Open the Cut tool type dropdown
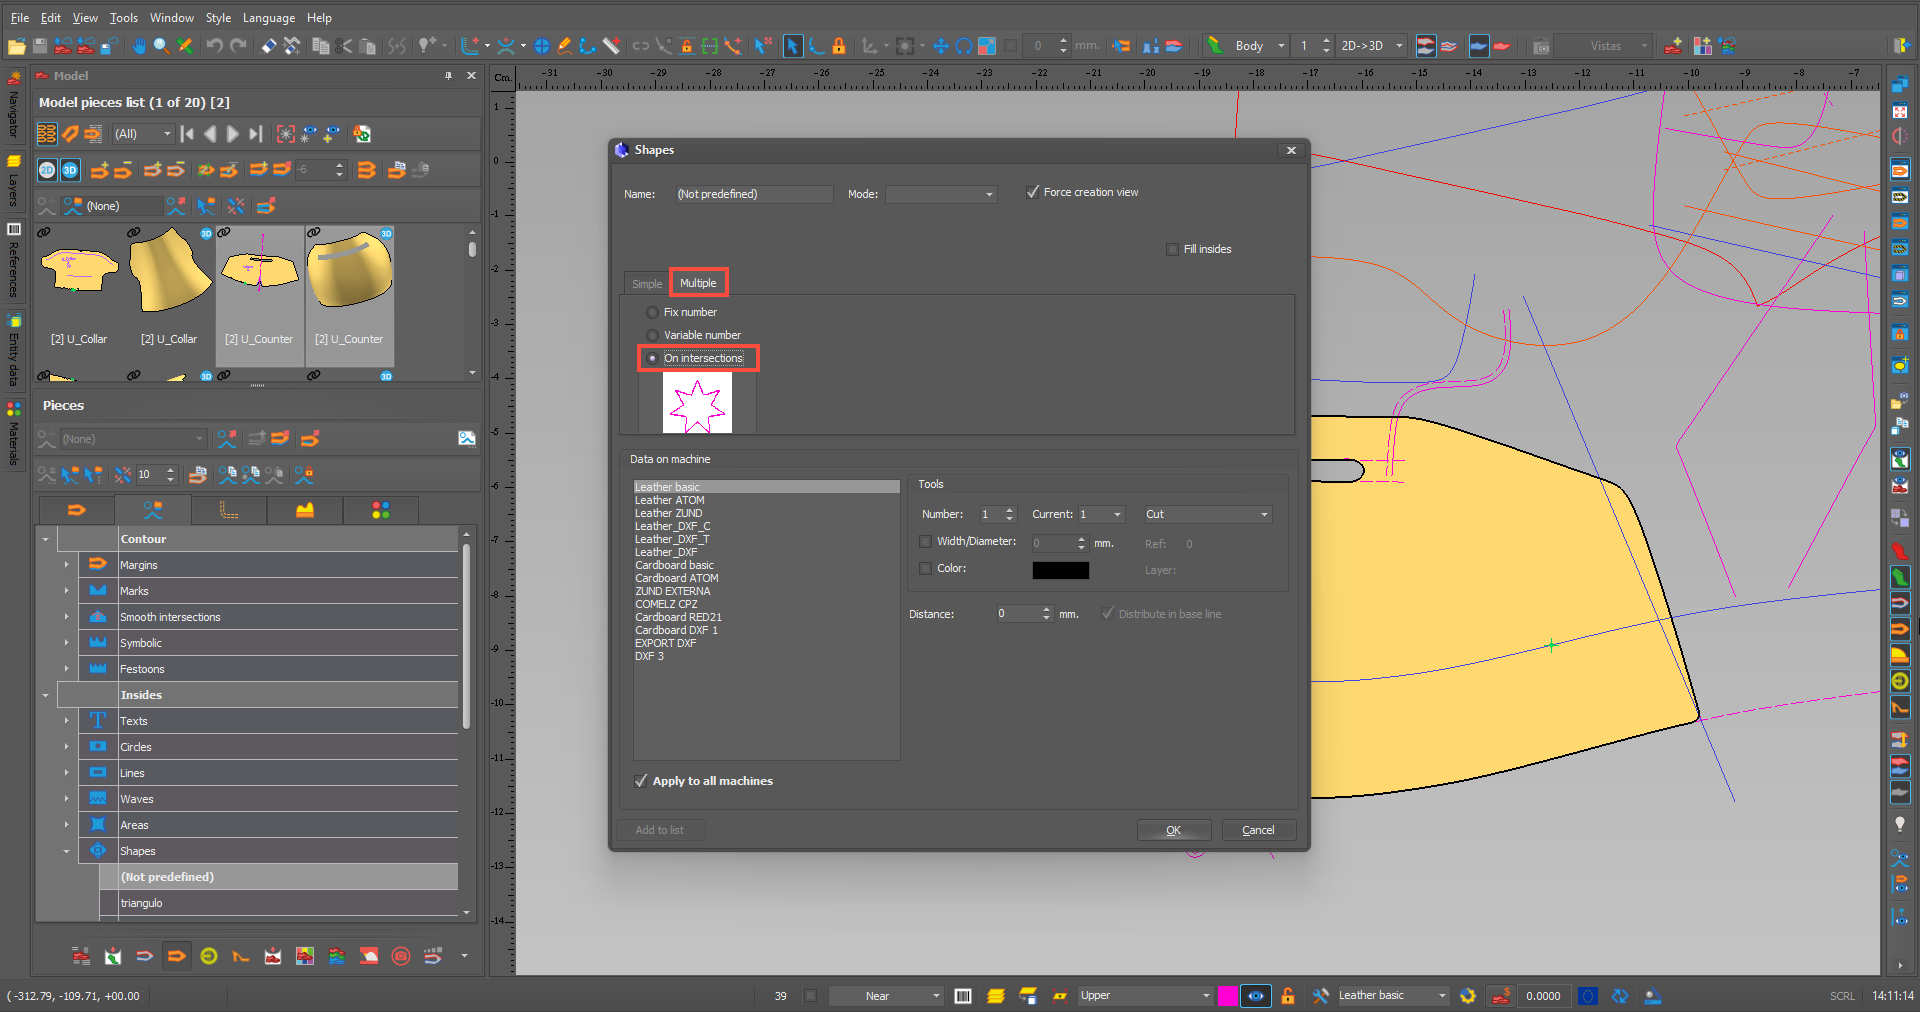The width and height of the screenshot is (1920, 1012). 1207,514
